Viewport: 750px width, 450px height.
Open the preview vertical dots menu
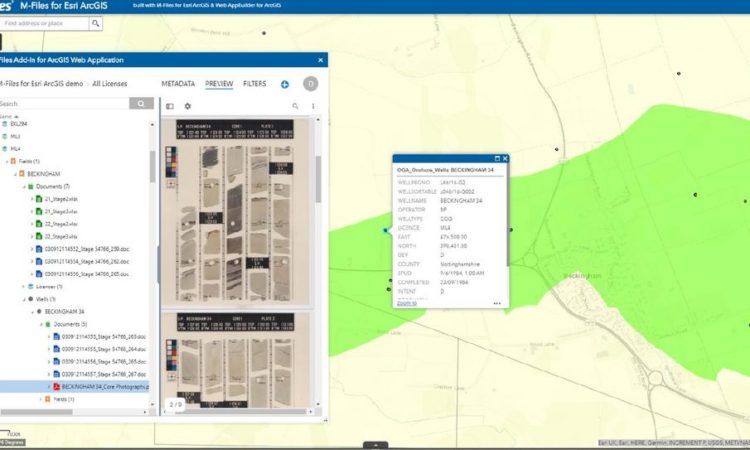[x=313, y=106]
